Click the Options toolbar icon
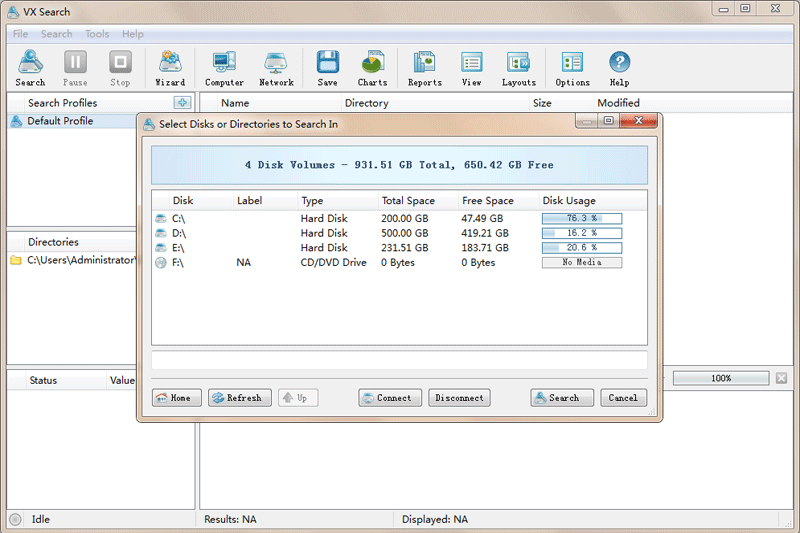Screen dimensions: 800x533 tap(572, 68)
